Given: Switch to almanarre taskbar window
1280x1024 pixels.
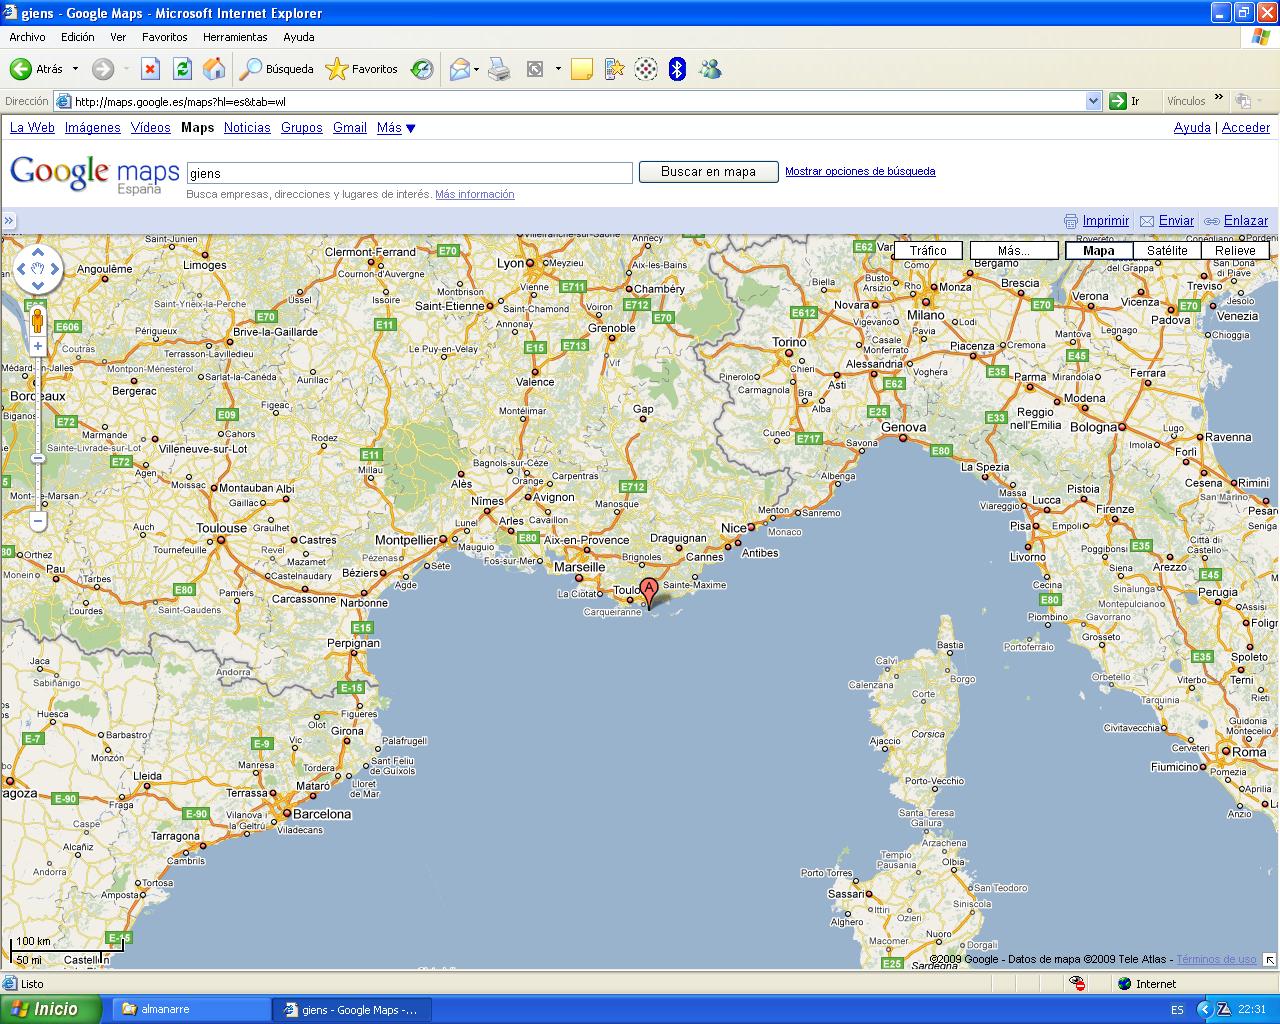Looking at the screenshot, I should point(191,1010).
